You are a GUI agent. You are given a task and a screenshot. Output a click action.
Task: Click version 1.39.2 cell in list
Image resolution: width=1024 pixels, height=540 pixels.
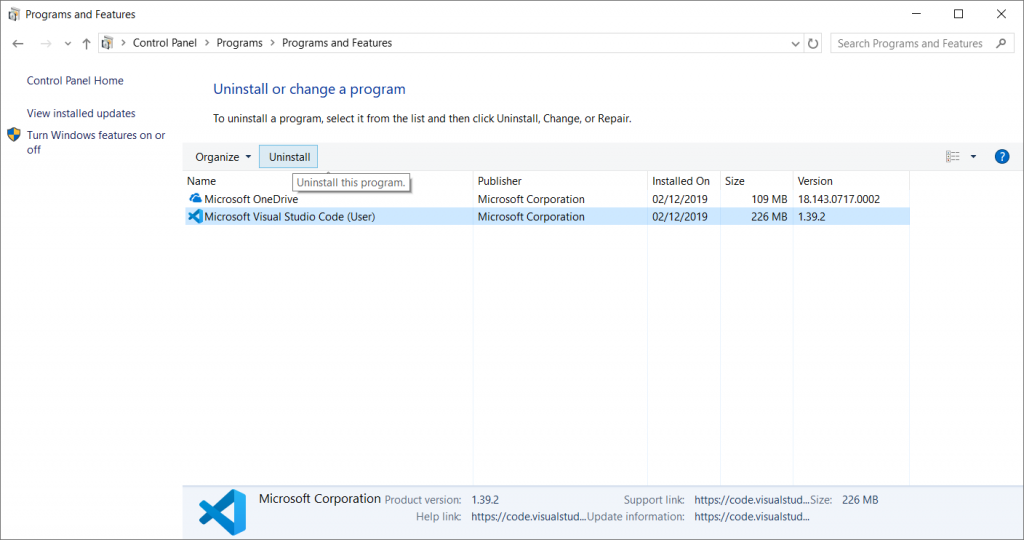click(x=811, y=217)
